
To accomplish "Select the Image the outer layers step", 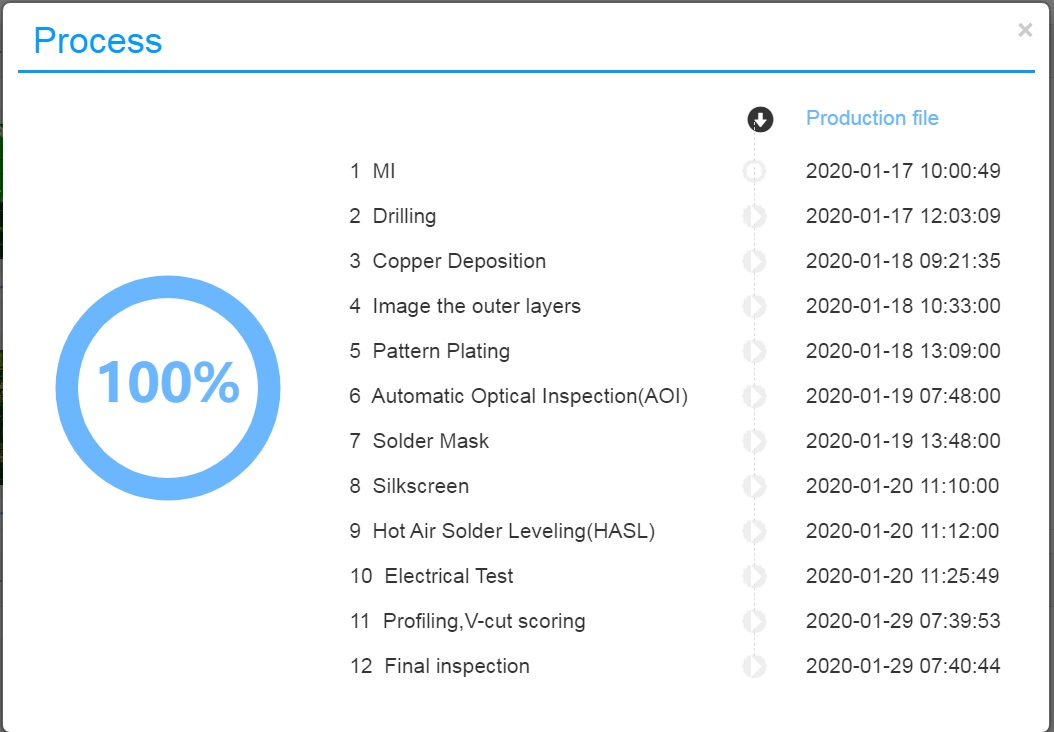I will (464, 306).
